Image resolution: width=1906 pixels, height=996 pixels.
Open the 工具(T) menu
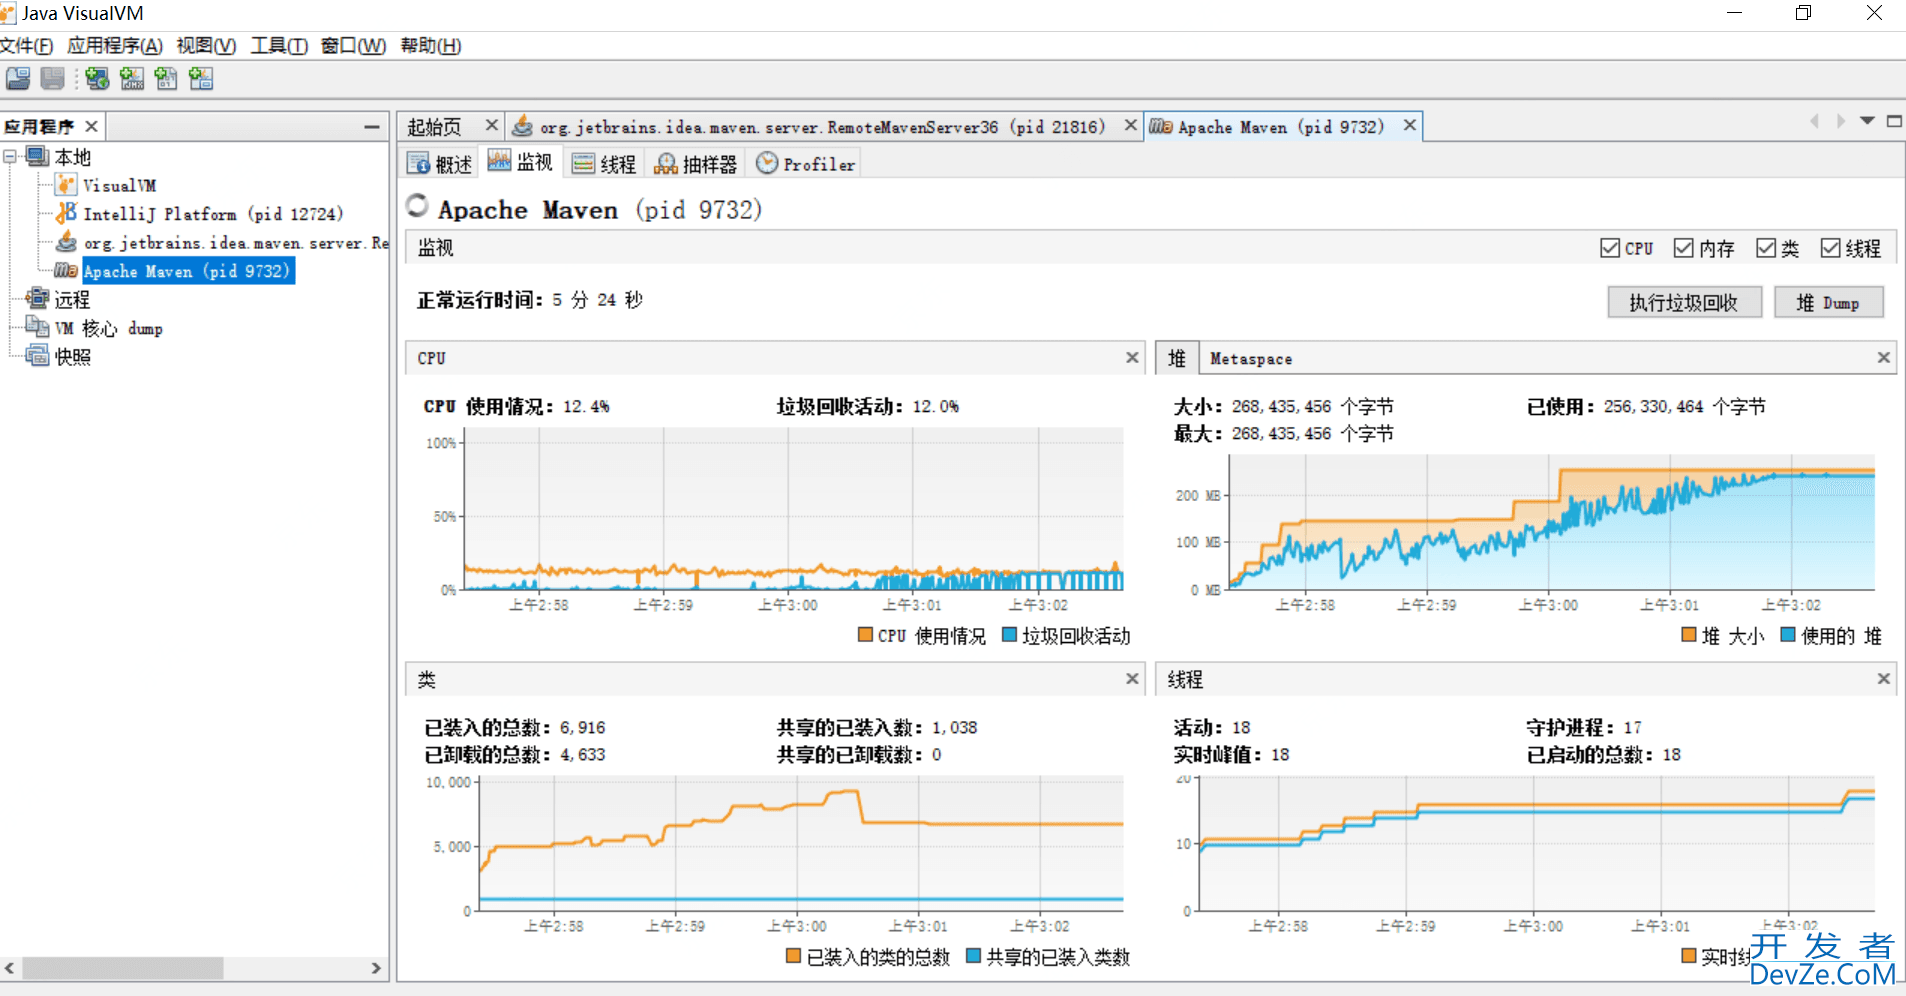[x=279, y=46]
